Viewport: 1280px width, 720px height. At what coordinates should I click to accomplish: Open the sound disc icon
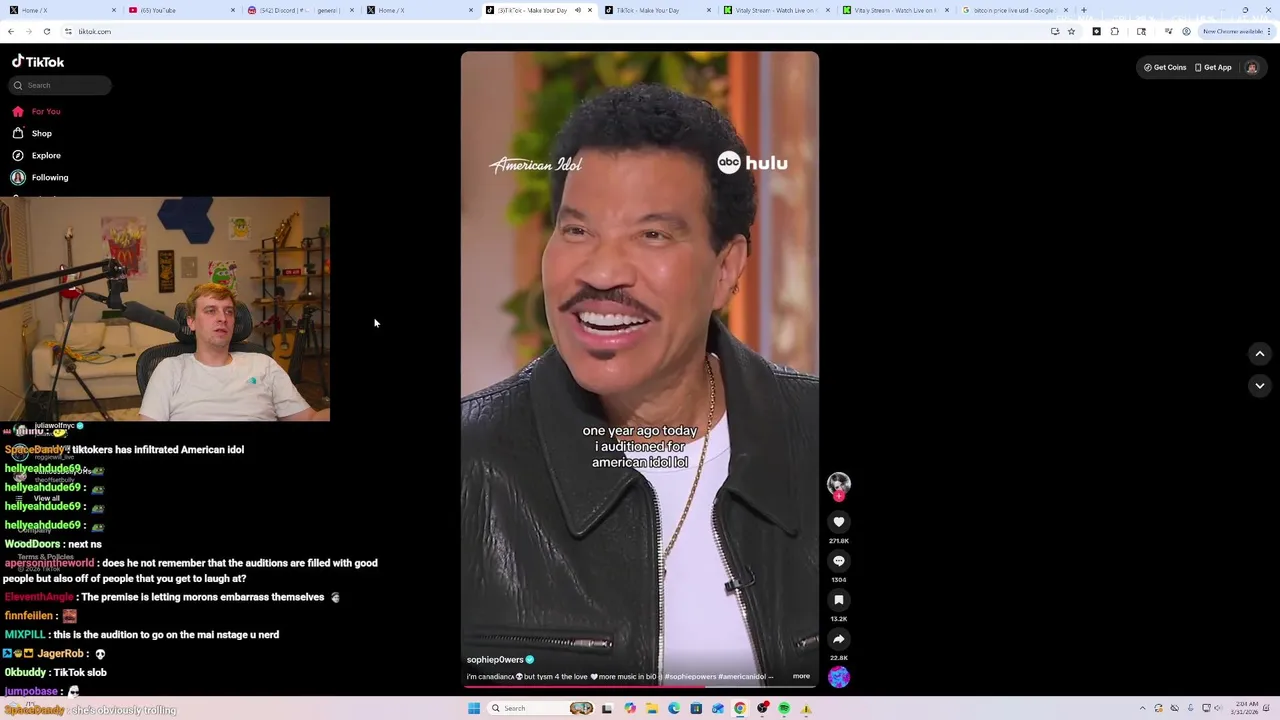[x=839, y=677]
